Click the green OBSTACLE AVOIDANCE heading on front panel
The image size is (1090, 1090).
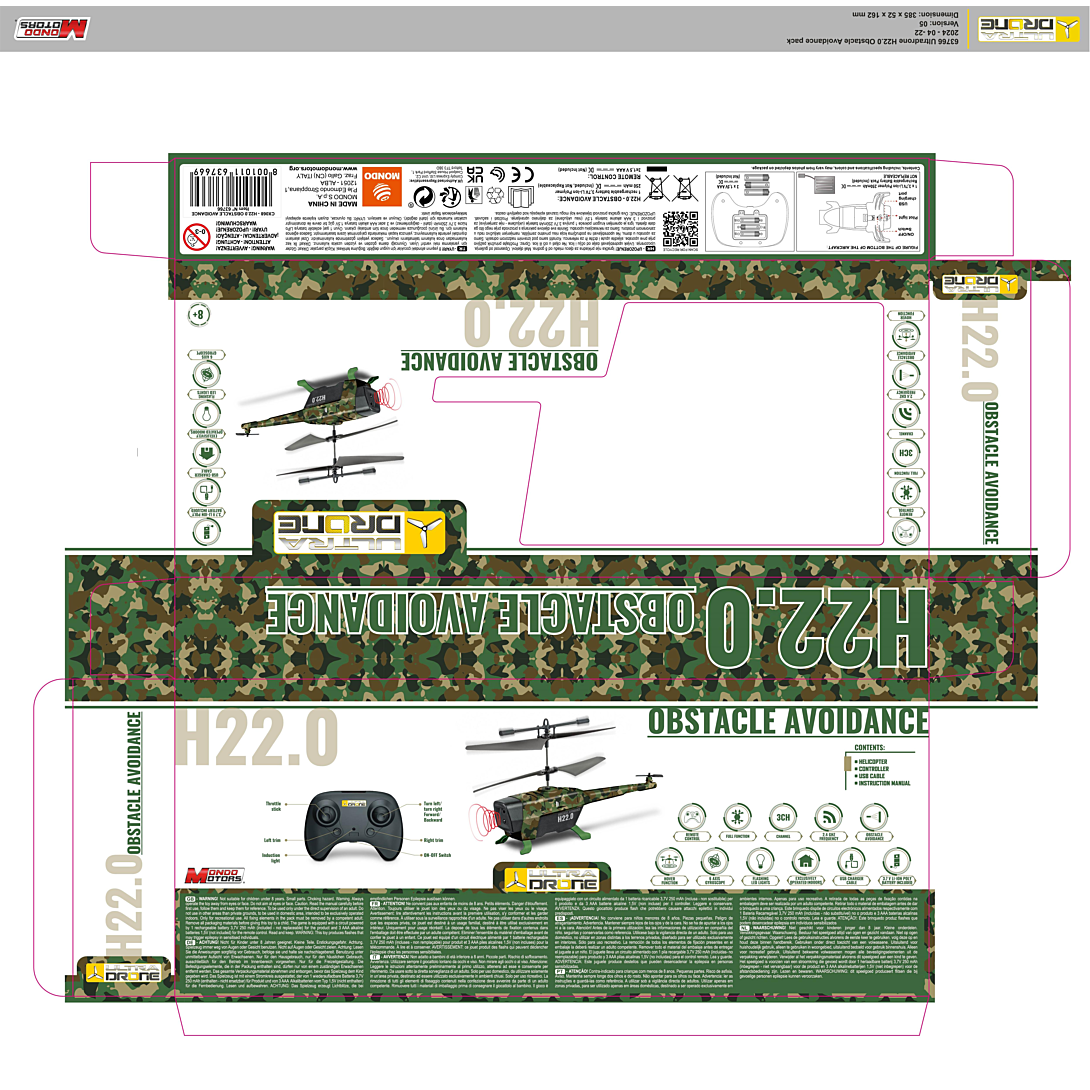click(x=788, y=722)
